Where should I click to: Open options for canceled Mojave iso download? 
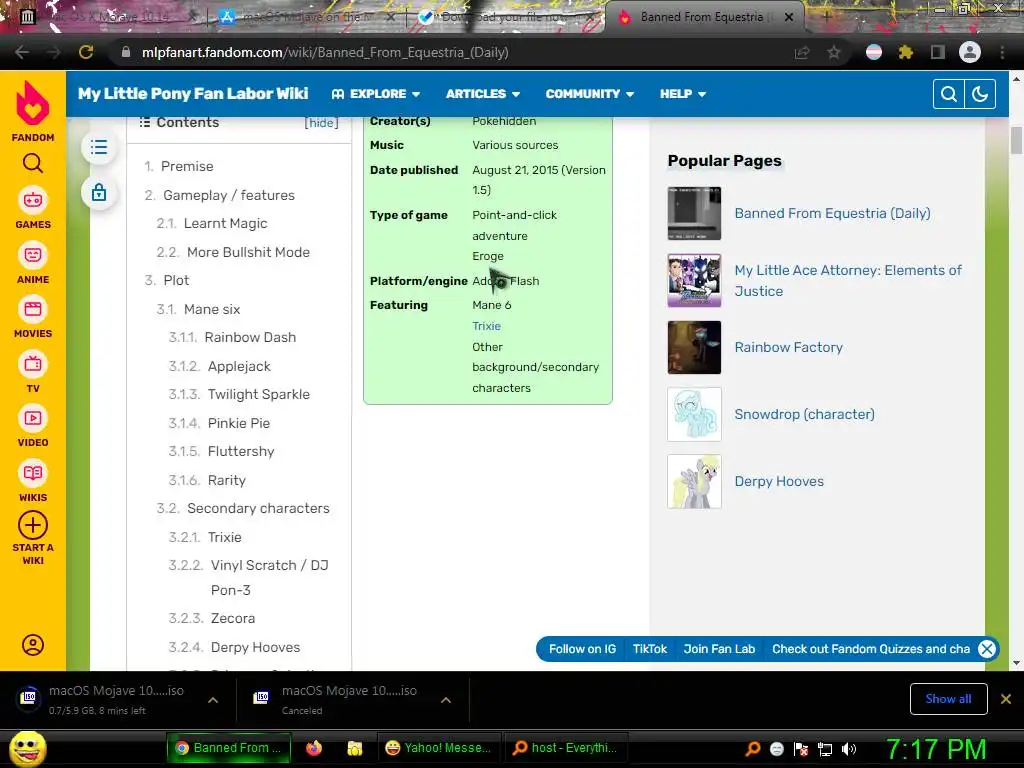446,699
